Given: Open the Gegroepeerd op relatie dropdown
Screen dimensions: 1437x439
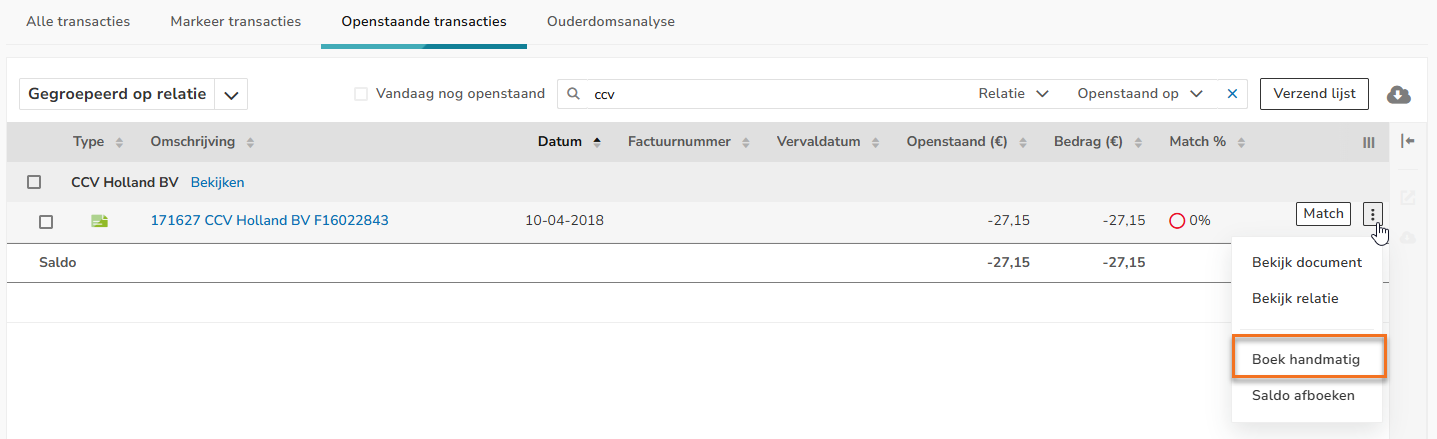Looking at the screenshot, I should tap(133, 94).
